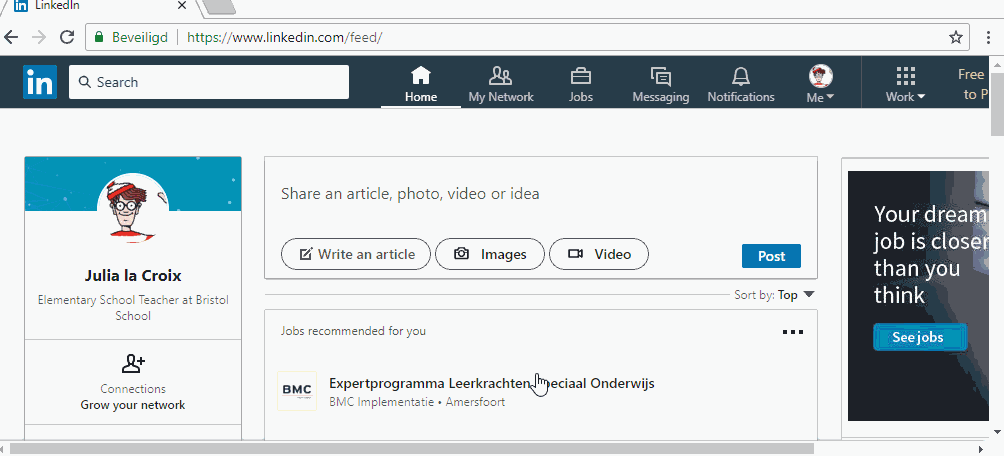Image resolution: width=1004 pixels, height=456 pixels.
Task: Click the horizontal scrollbar thumb
Action: [412, 449]
